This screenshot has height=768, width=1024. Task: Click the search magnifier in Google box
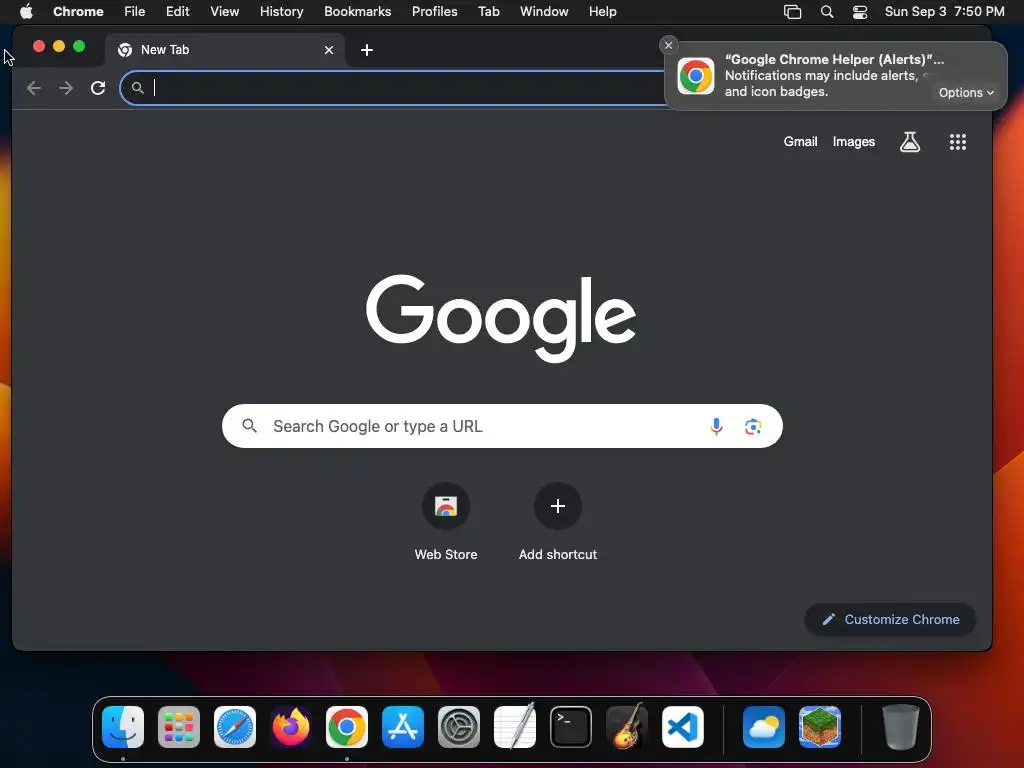[249, 426]
